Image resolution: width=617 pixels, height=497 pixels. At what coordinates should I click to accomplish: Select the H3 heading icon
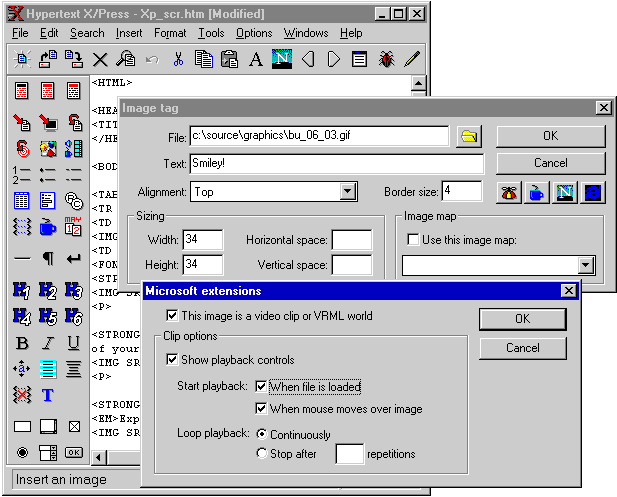pyautogui.click(x=74, y=291)
